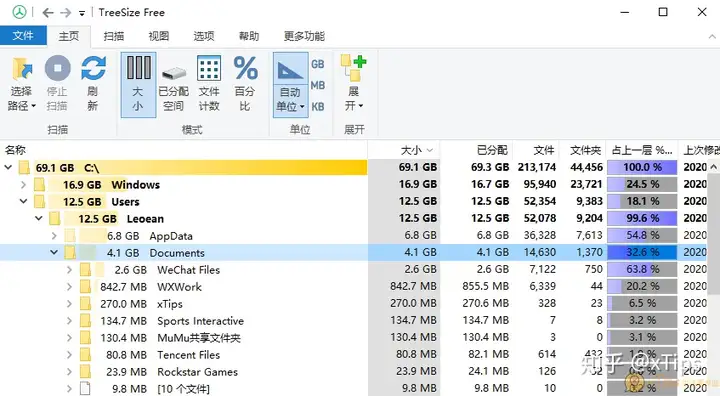Collapse the ribbon with the chevron
Screen dimensions: 720x396
pos(712,36)
